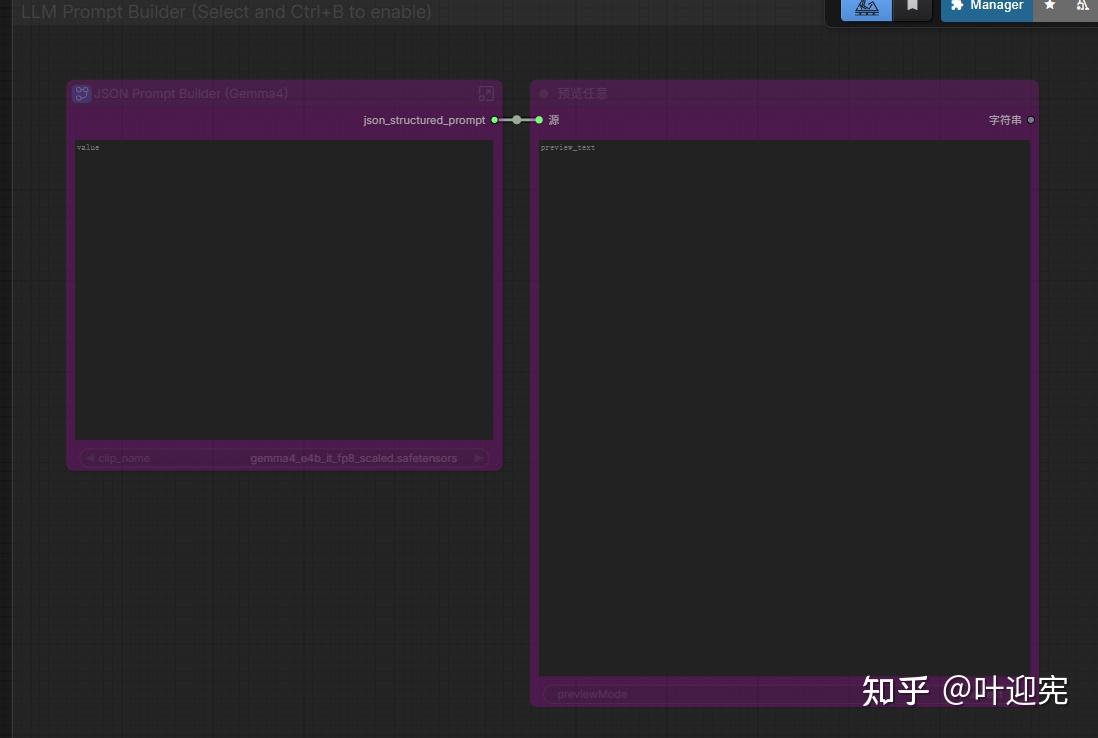
Task: Click the 字符串 output connector dot
Action: coord(1030,120)
